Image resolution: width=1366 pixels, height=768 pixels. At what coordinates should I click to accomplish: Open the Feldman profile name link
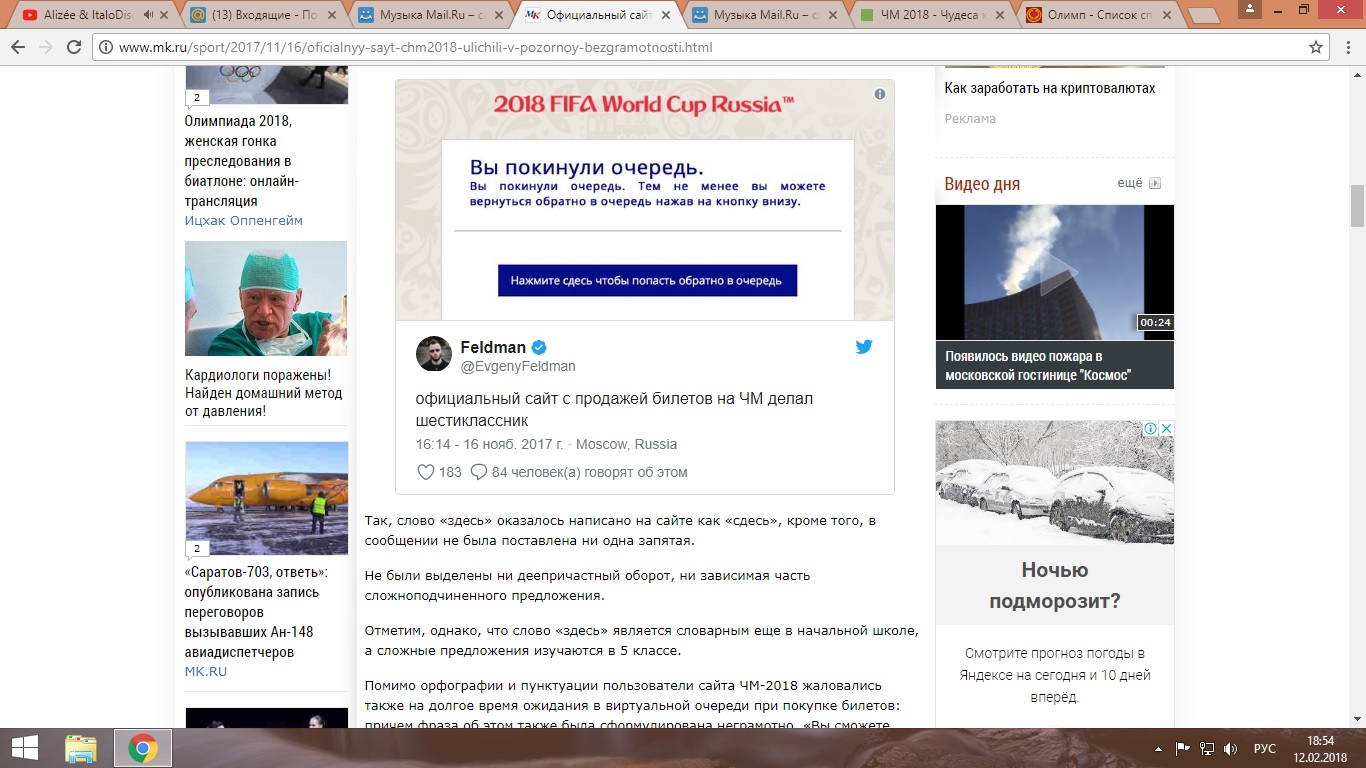(x=493, y=347)
